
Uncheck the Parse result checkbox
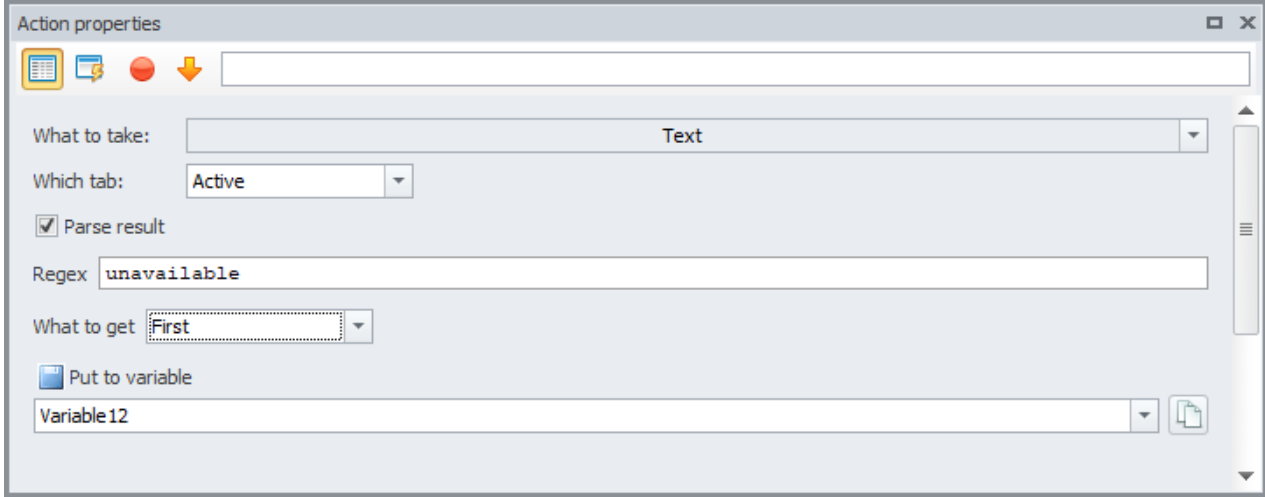(46, 227)
